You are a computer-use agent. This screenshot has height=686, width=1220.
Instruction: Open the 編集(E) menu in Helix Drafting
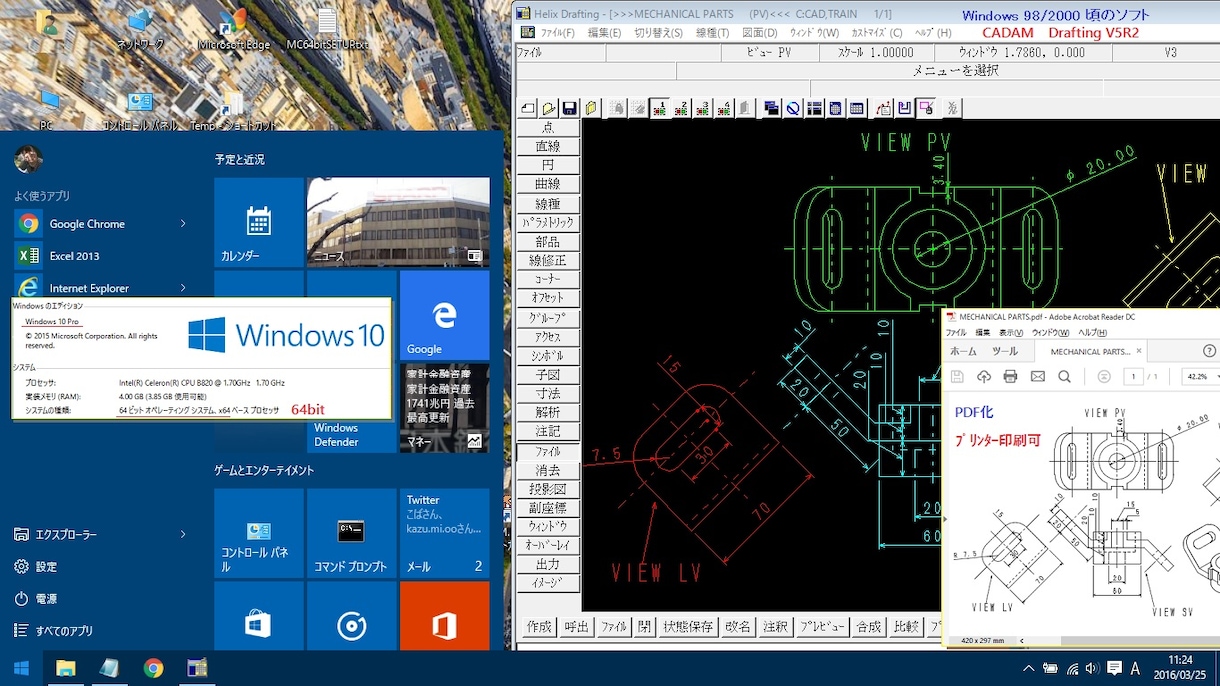[605, 33]
